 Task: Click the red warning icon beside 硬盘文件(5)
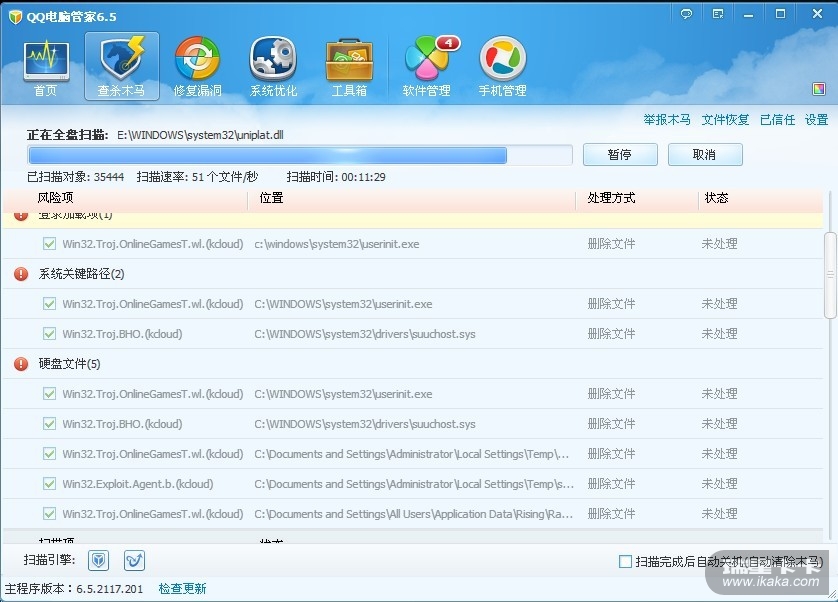pyautogui.click(x=21, y=364)
